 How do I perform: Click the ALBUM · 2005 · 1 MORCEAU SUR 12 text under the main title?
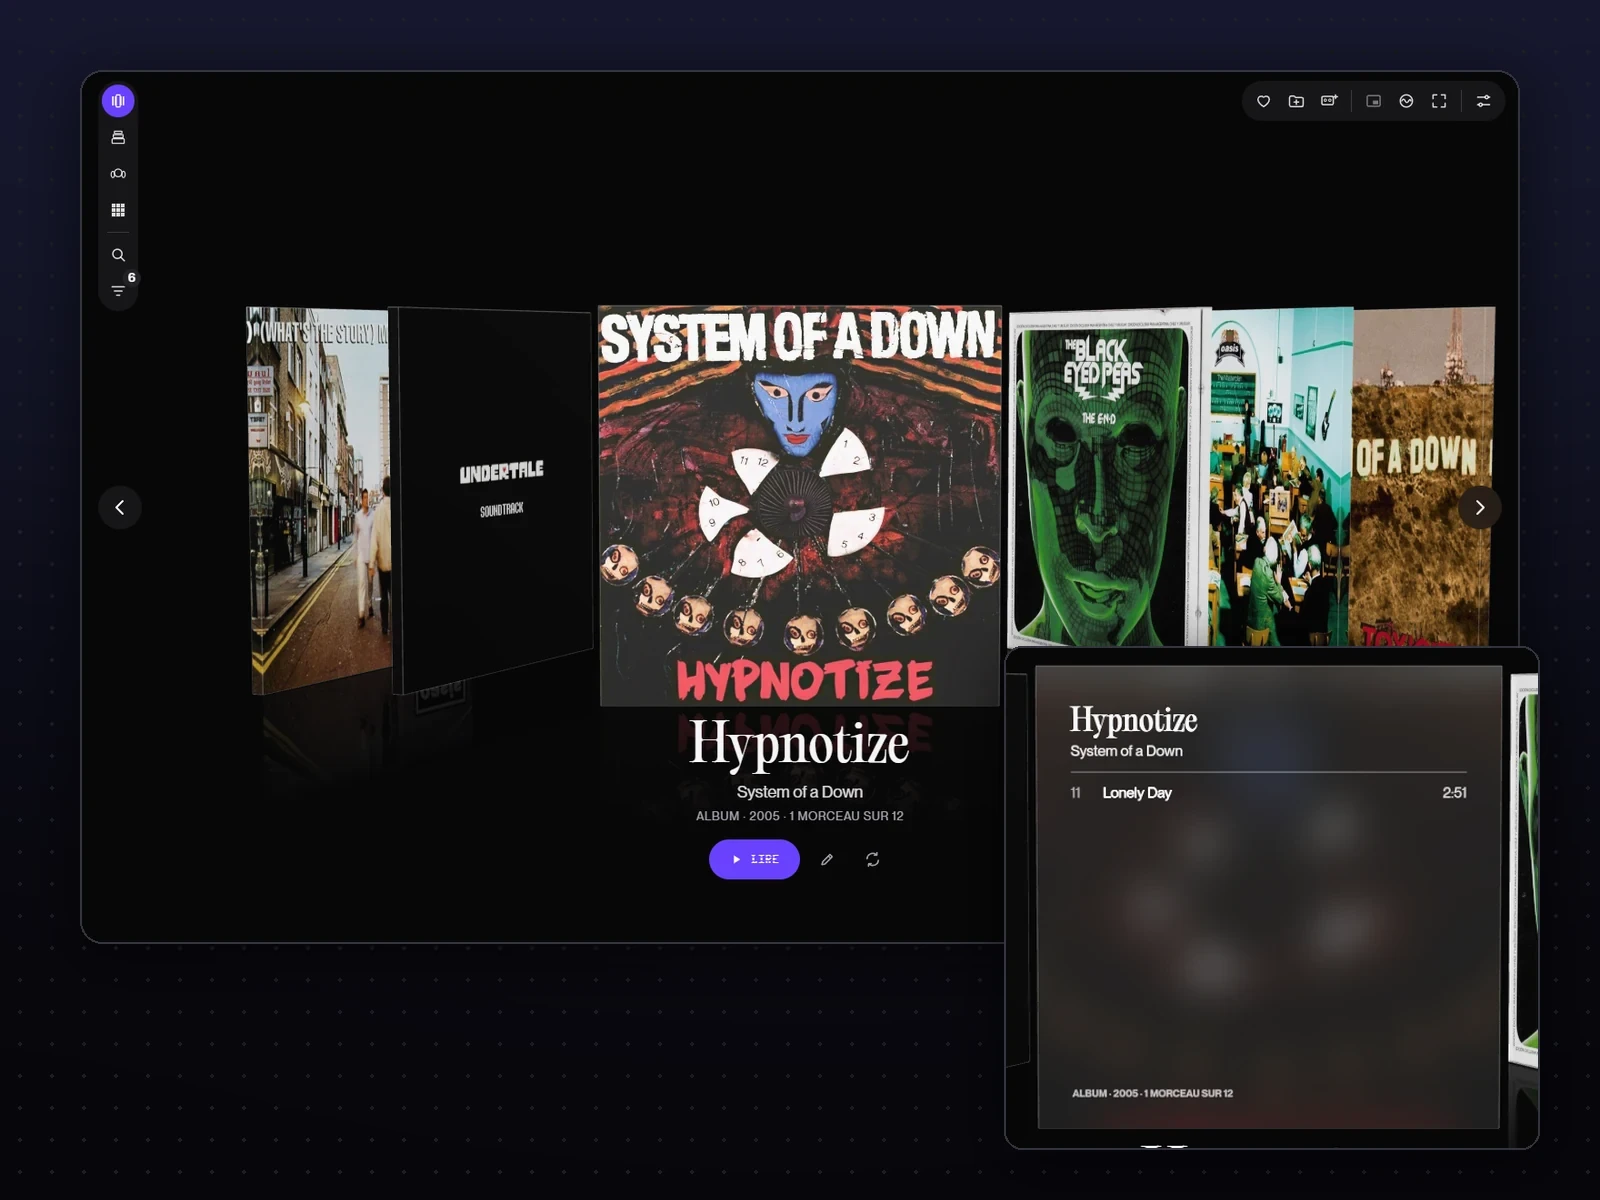800,816
